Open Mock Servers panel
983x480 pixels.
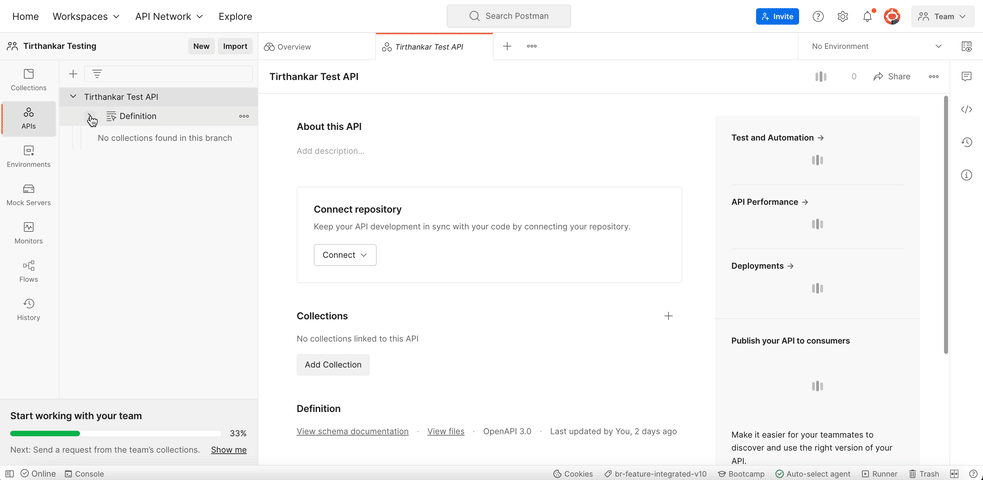pos(28,194)
